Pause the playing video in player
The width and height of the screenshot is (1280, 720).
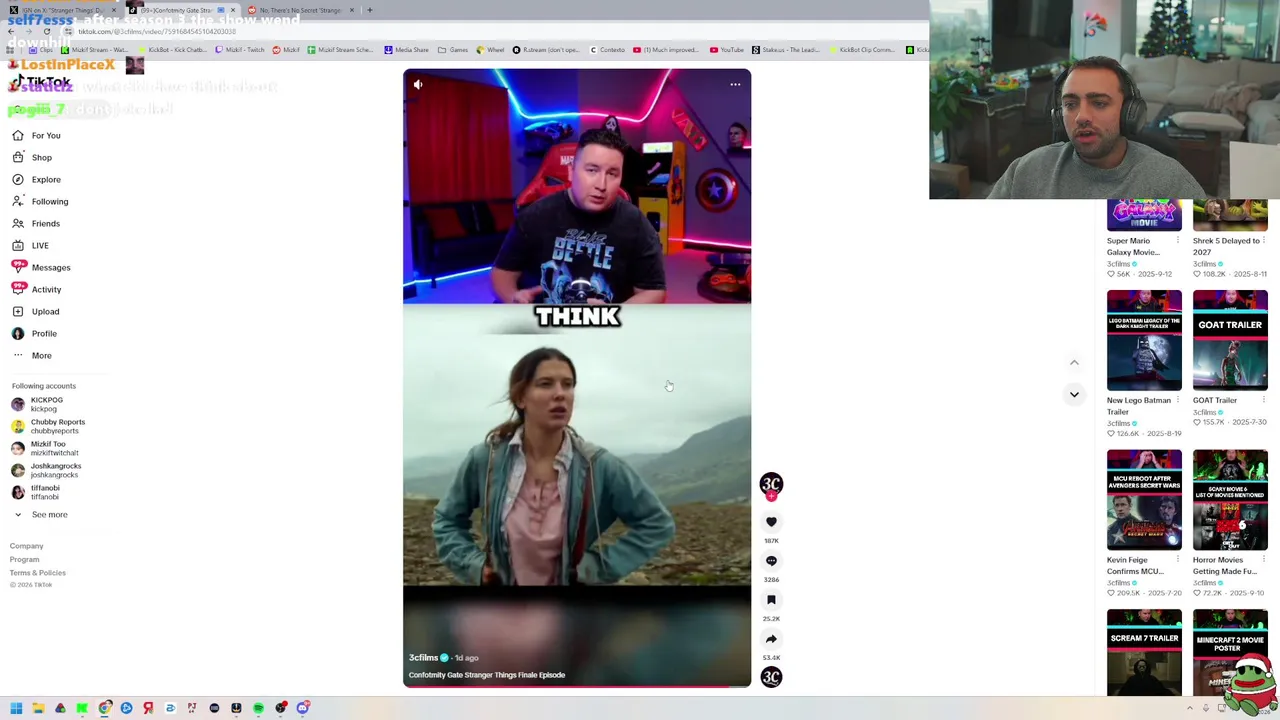577,378
